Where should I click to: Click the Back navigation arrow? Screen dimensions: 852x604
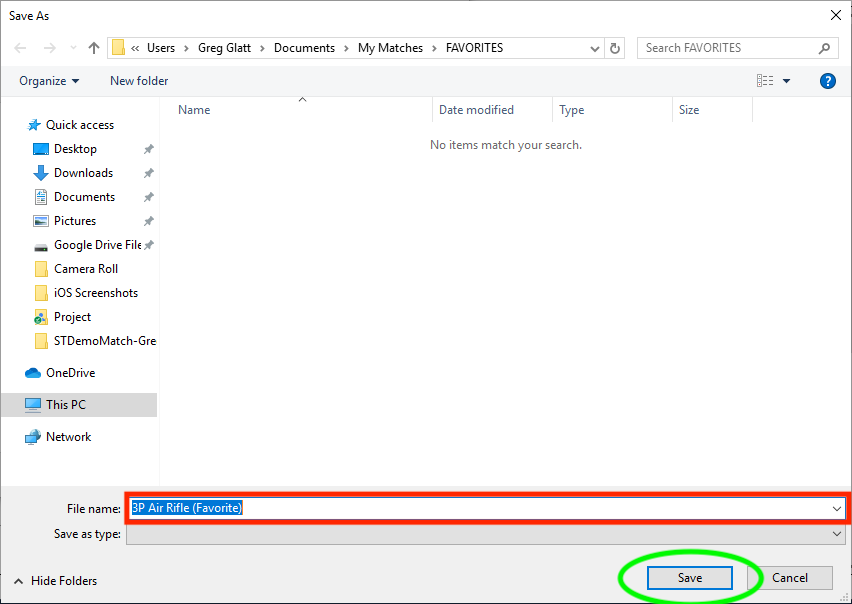pyautogui.click(x=20, y=48)
